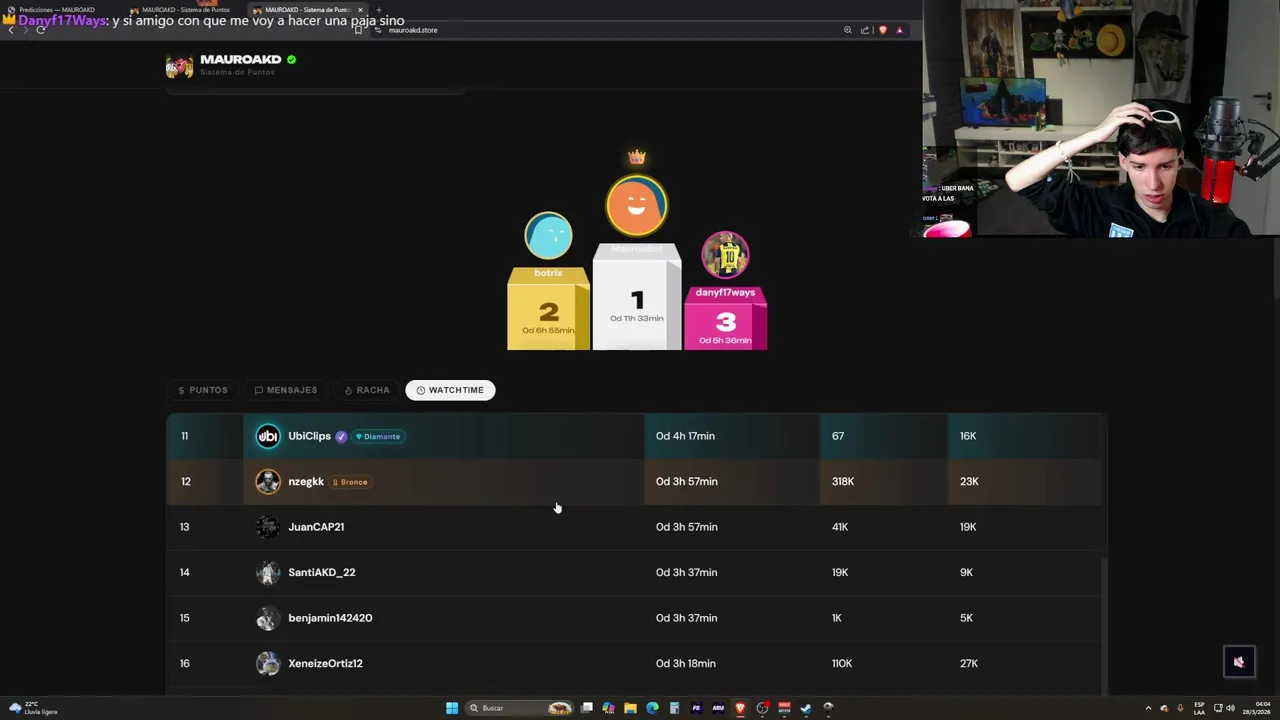Click the 318K value in nzegkk row
Viewport: 1280px width, 720px height.
point(843,482)
